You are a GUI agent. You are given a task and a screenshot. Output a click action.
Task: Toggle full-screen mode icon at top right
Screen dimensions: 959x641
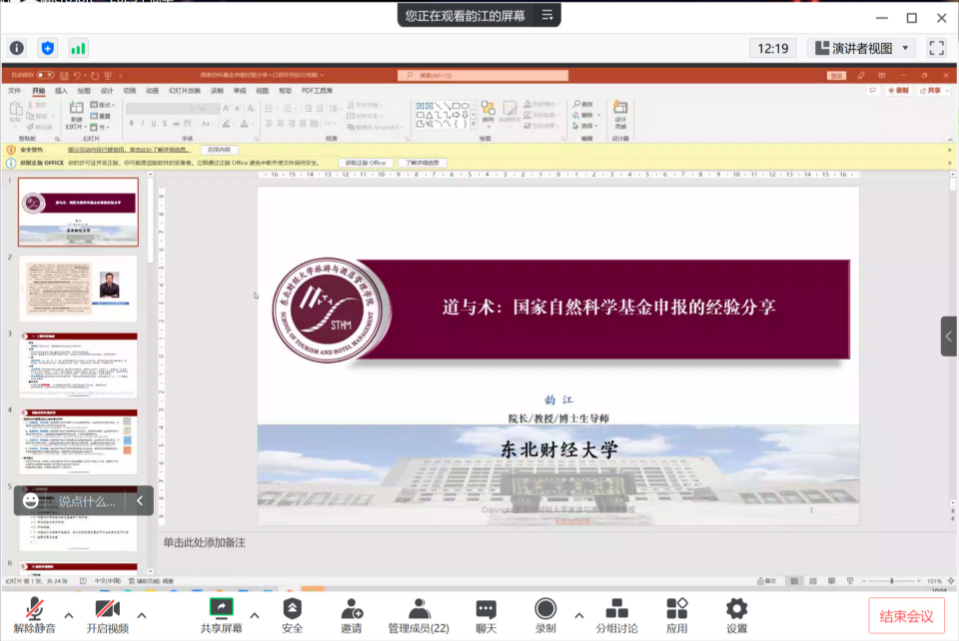pos(936,48)
